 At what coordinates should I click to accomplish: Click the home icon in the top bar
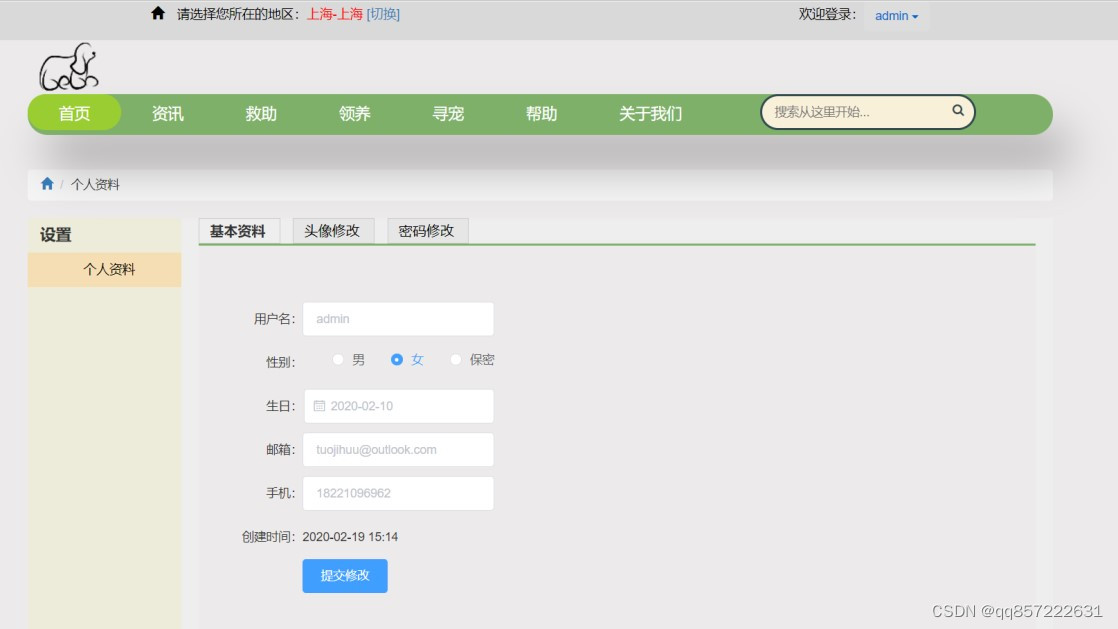click(158, 13)
